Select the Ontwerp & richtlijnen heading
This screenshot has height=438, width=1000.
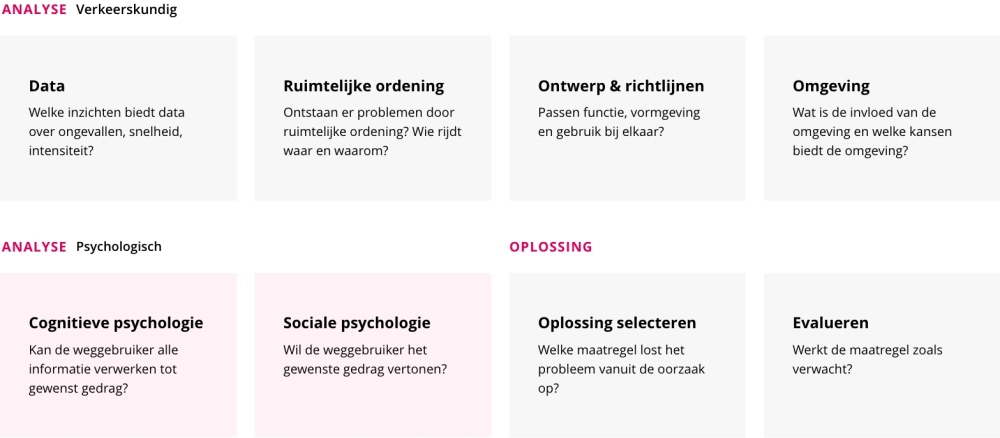coord(621,86)
